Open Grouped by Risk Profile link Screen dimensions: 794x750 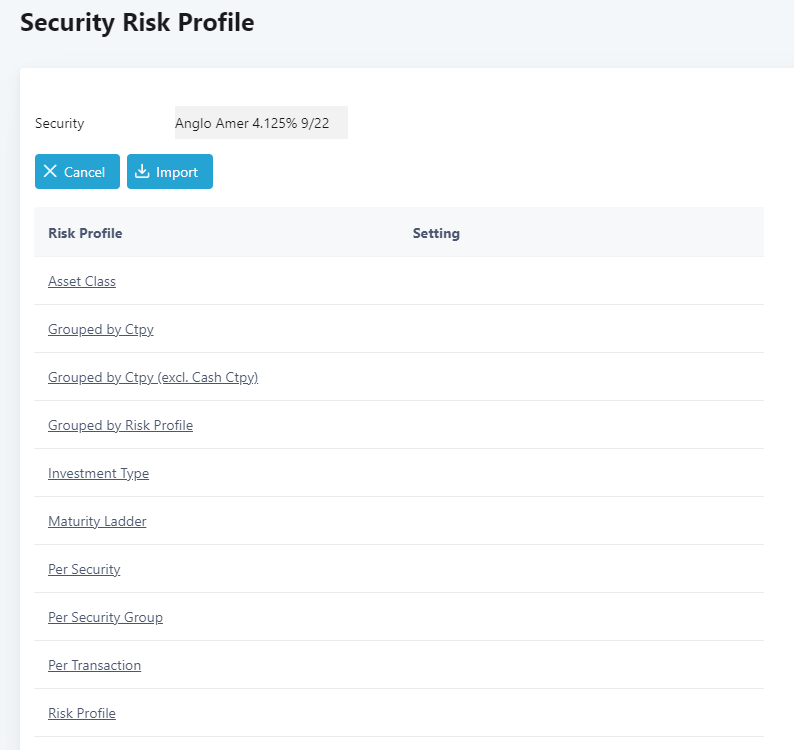[x=121, y=425]
